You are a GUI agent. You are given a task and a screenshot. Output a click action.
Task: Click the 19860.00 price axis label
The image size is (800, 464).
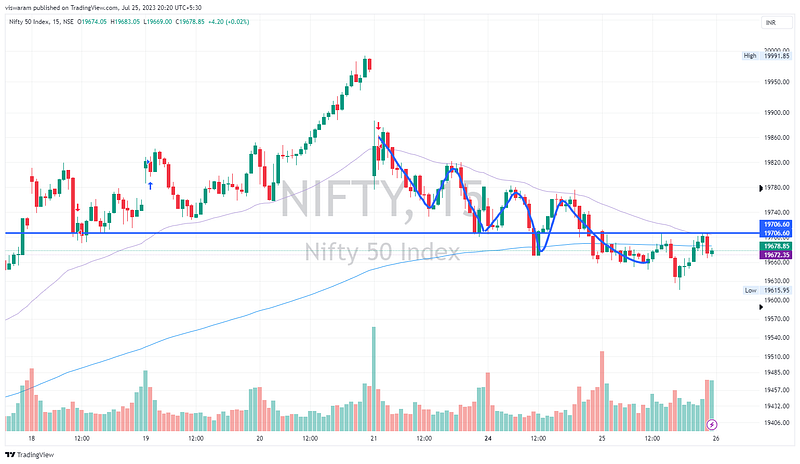777,138
